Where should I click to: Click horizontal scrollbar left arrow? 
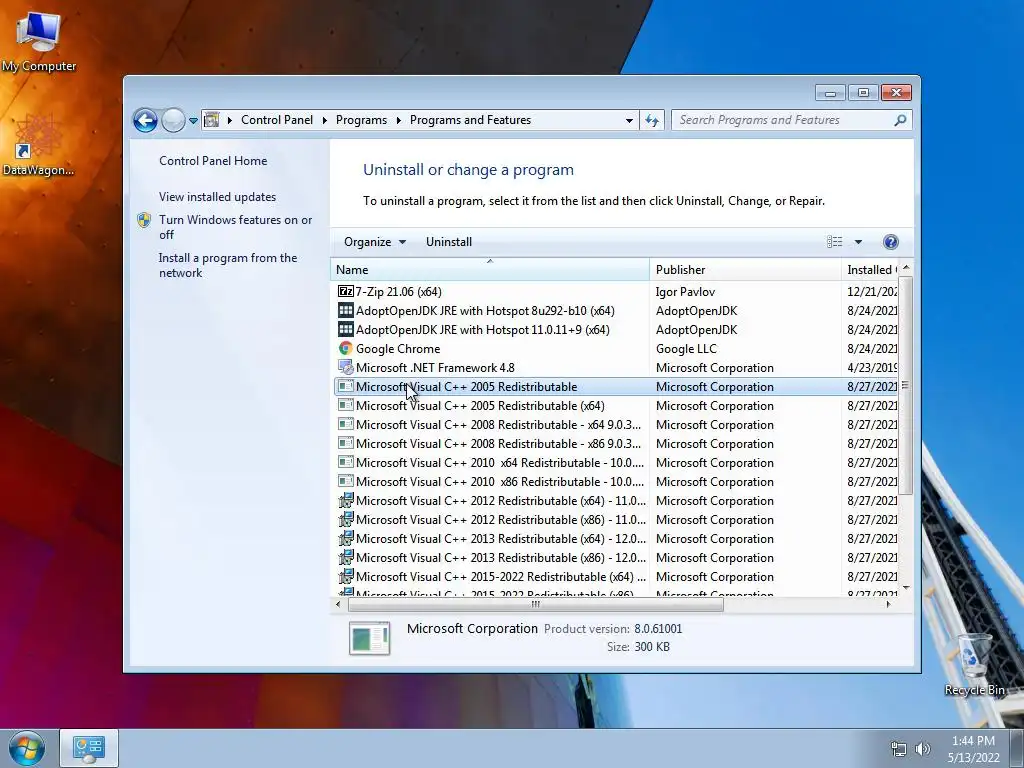pyautogui.click(x=338, y=605)
